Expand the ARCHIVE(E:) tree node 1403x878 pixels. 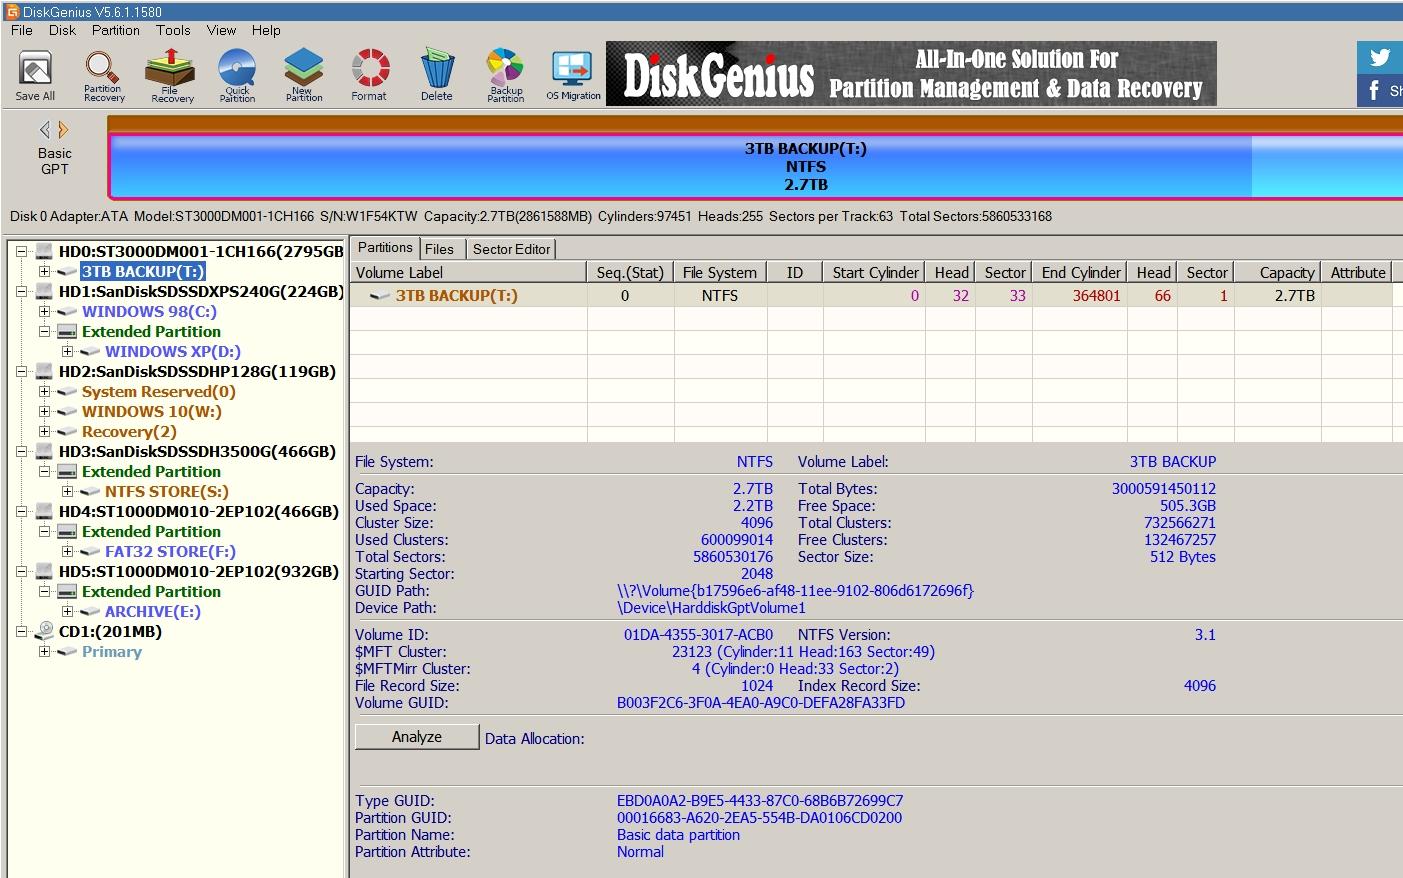(67, 612)
